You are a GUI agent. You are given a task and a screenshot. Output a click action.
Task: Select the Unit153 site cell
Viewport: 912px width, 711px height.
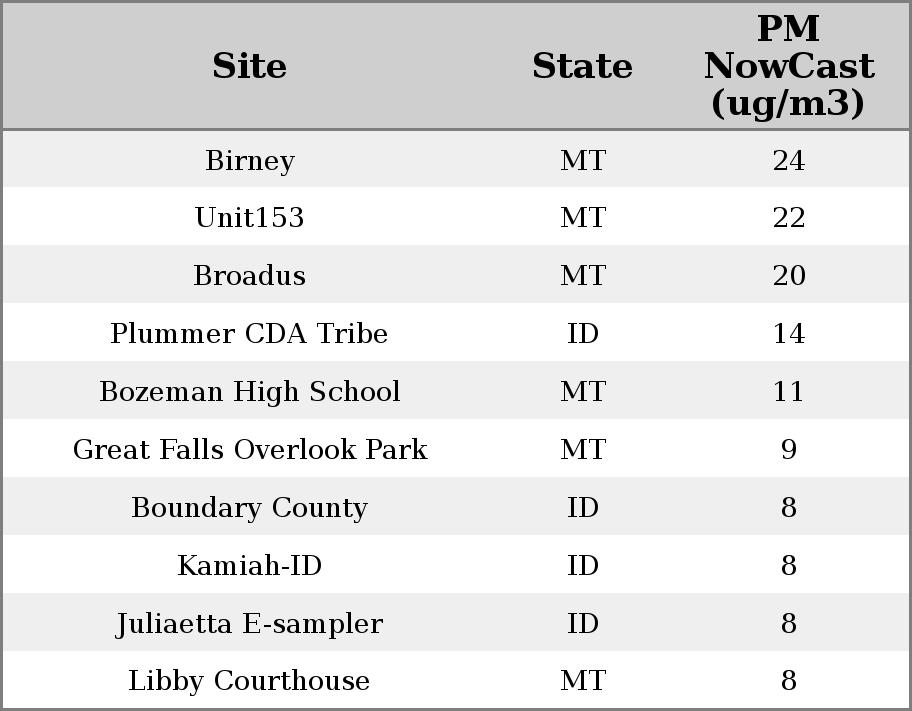(249, 218)
